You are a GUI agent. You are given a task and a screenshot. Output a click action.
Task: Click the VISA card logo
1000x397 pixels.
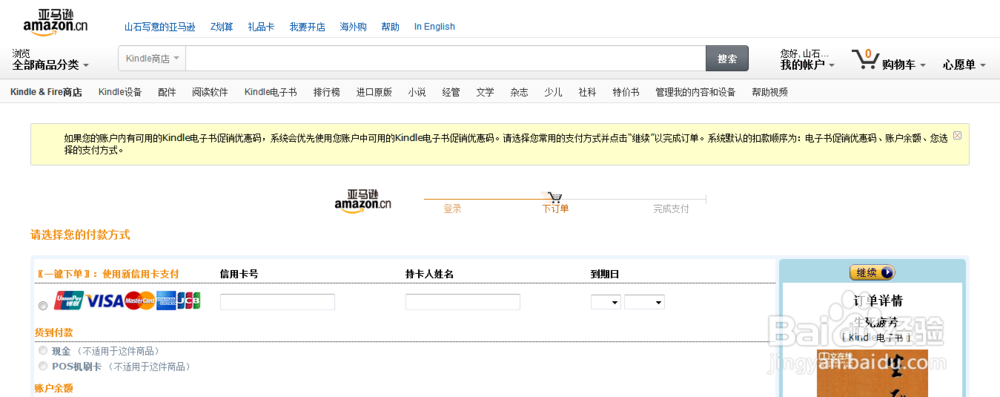coord(105,301)
